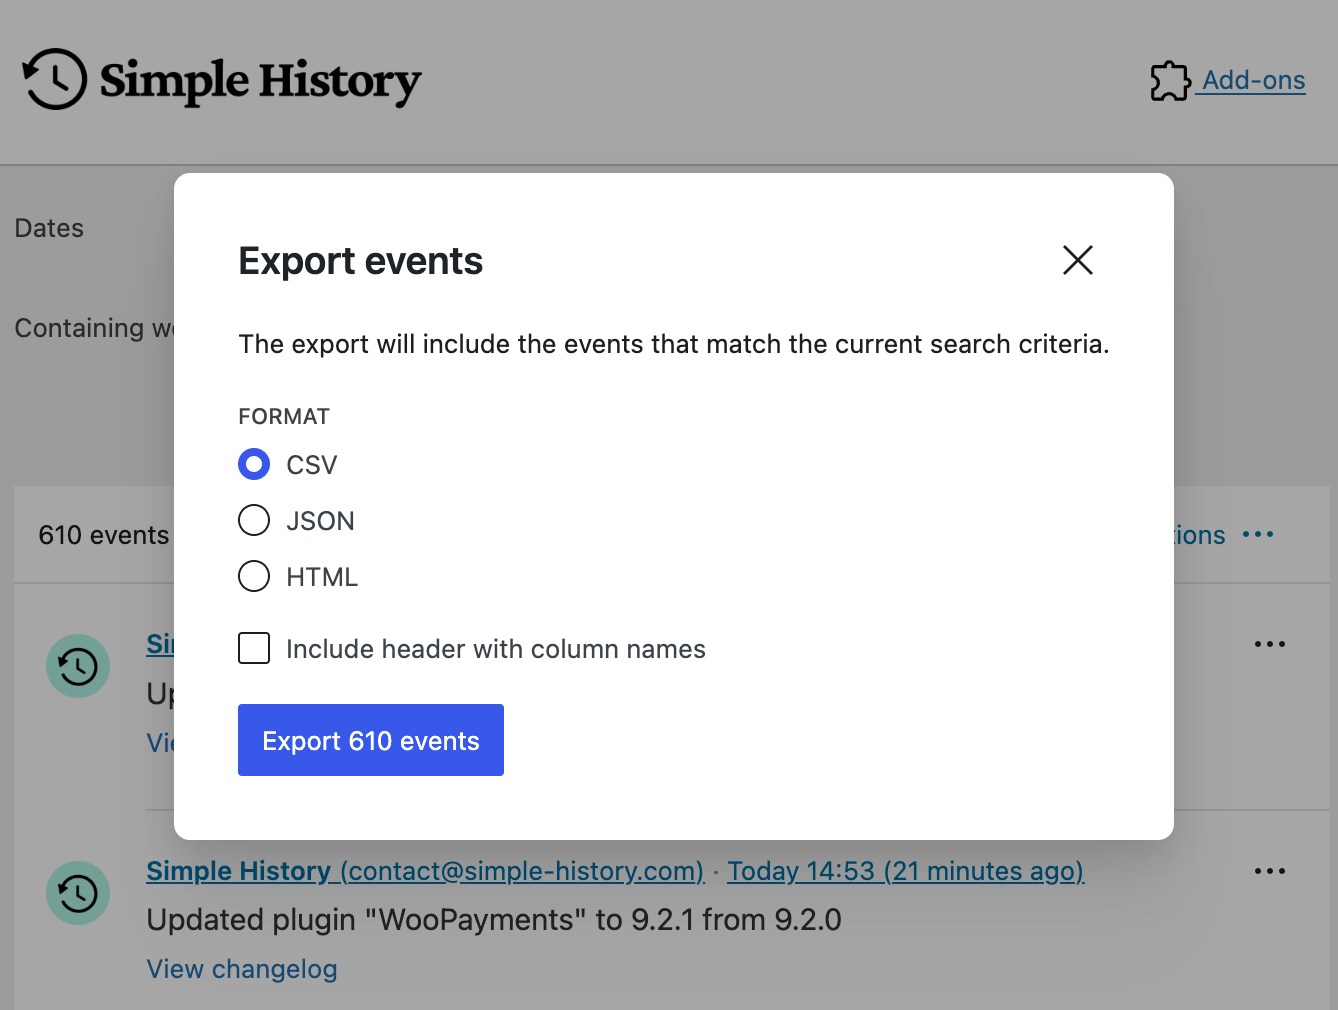This screenshot has width=1338, height=1010.
Task: Pick the HTML format option
Action: [x=254, y=576]
